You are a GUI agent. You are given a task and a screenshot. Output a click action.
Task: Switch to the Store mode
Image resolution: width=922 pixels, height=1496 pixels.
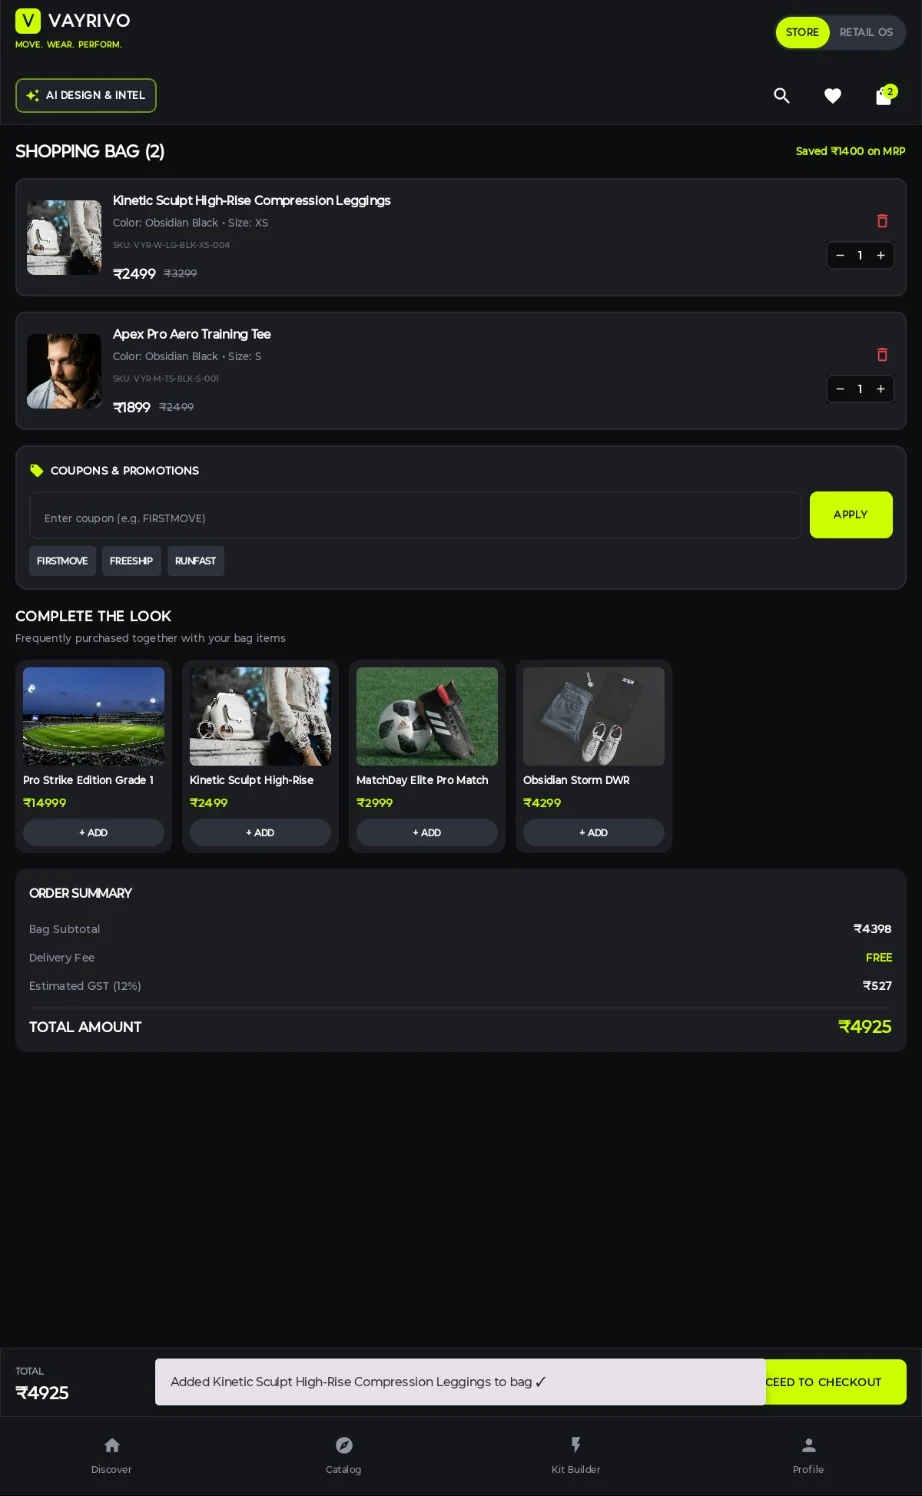(x=802, y=32)
